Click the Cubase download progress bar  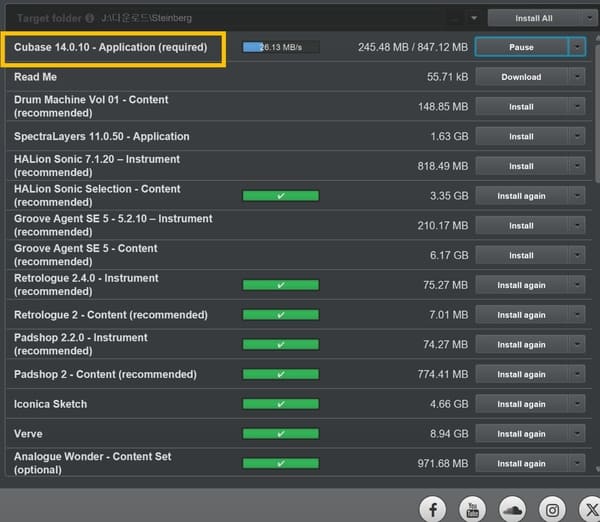[281, 47]
